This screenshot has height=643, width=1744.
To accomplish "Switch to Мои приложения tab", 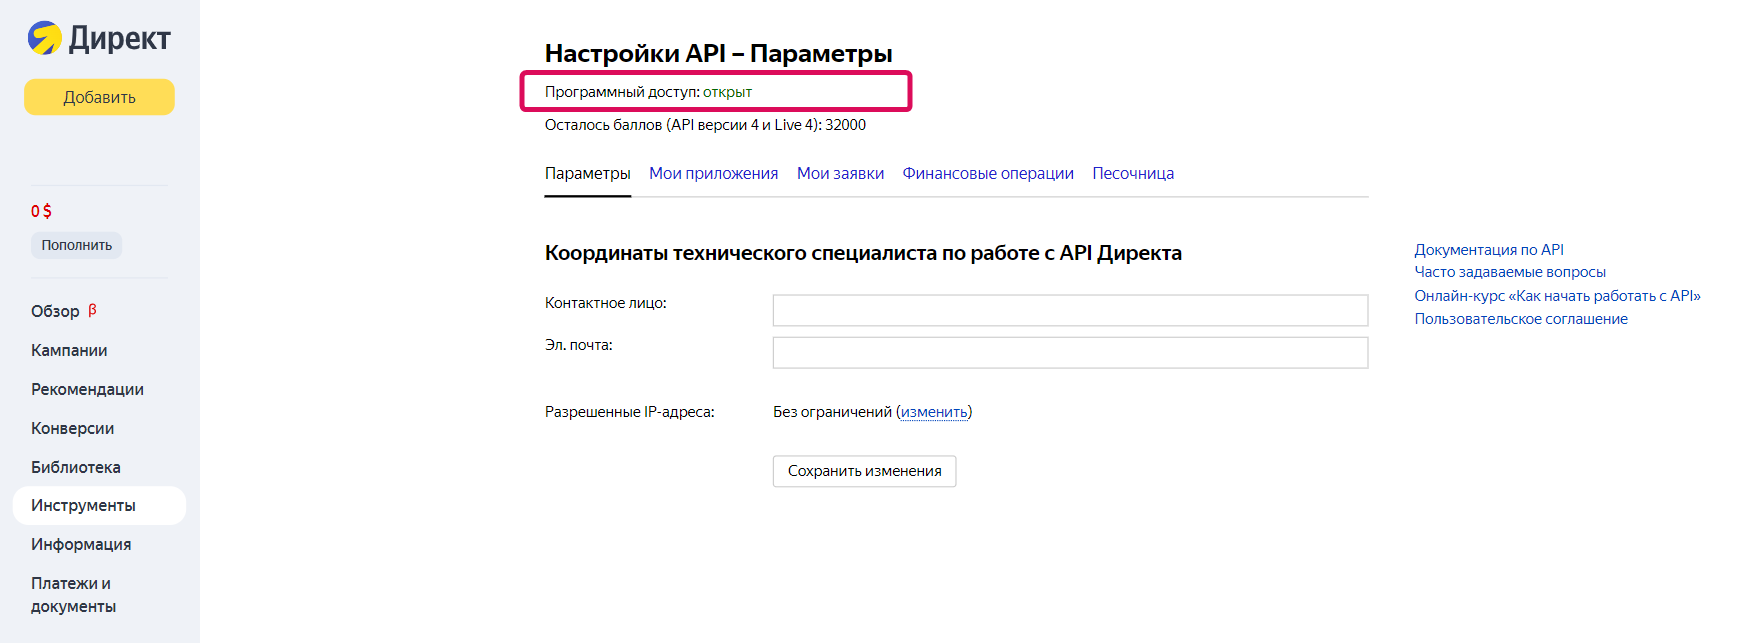I will [713, 173].
